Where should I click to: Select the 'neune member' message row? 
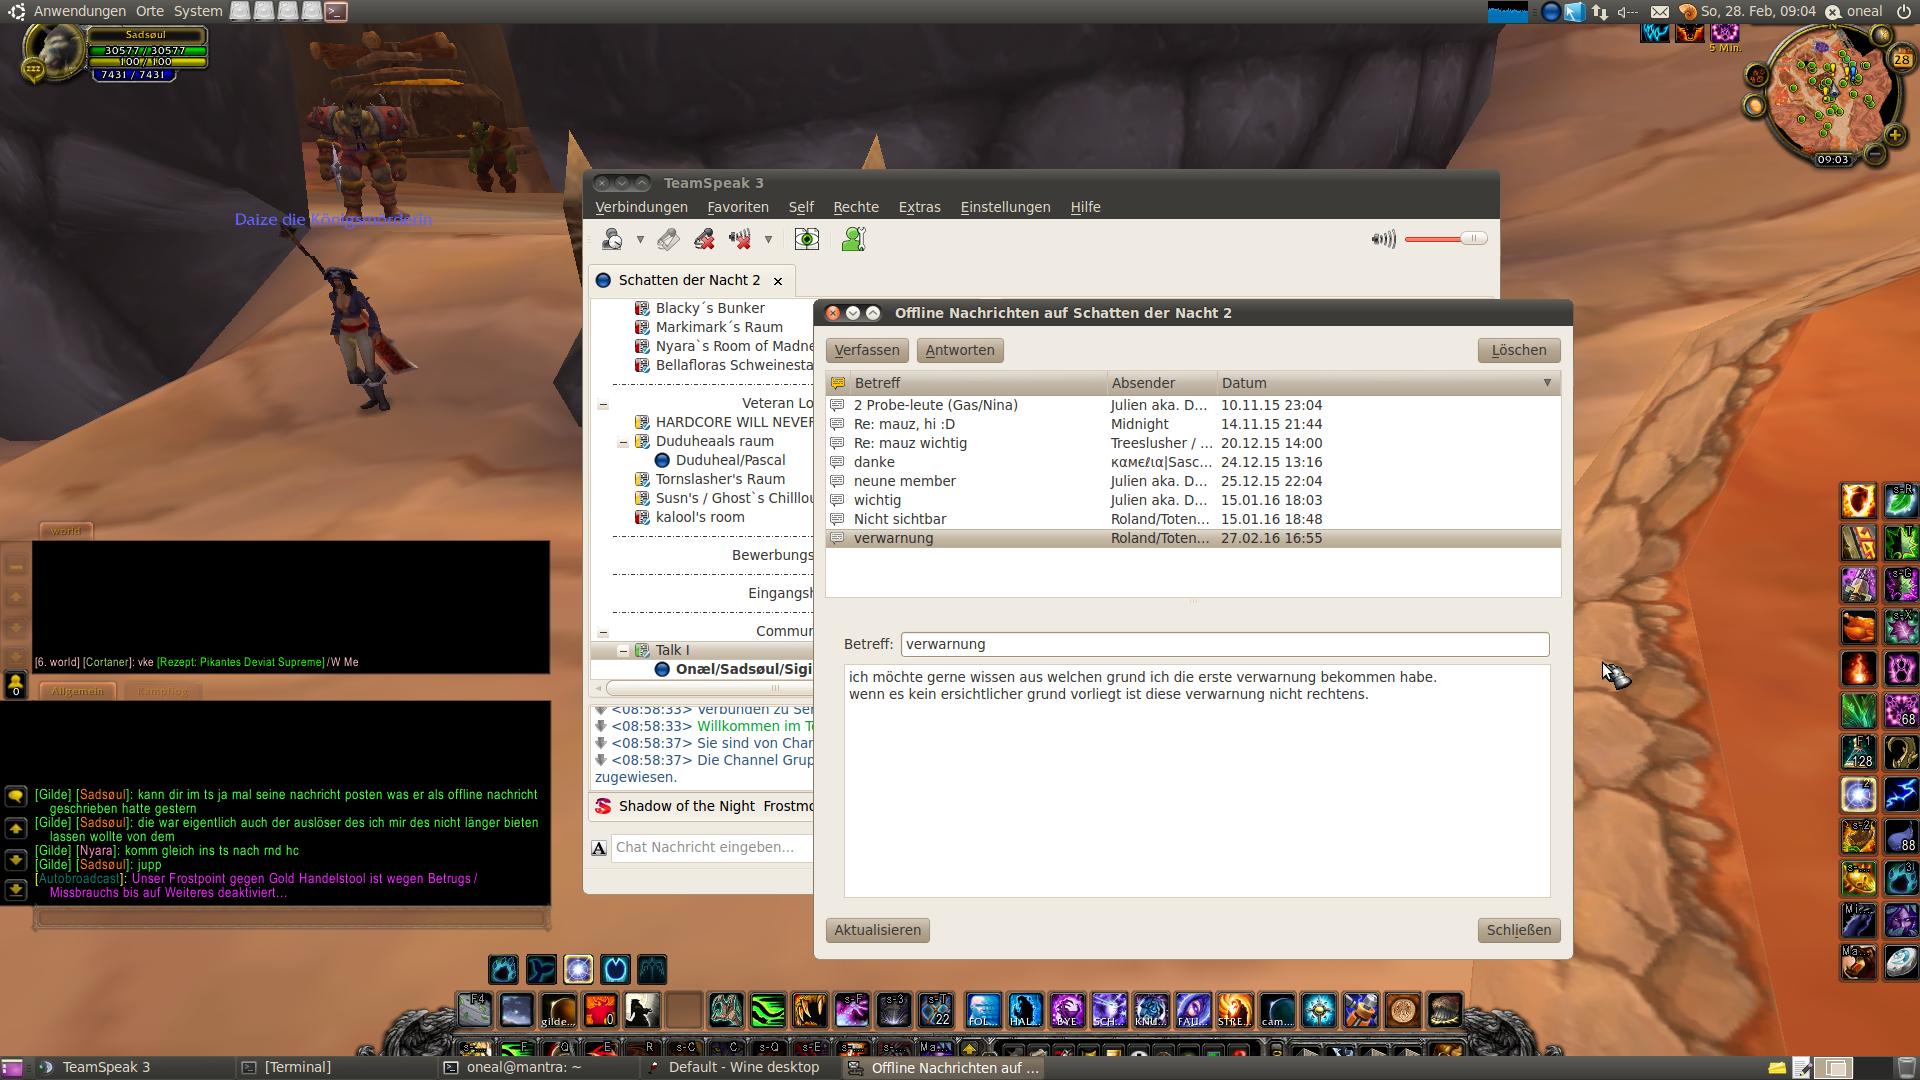click(x=1193, y=481)
